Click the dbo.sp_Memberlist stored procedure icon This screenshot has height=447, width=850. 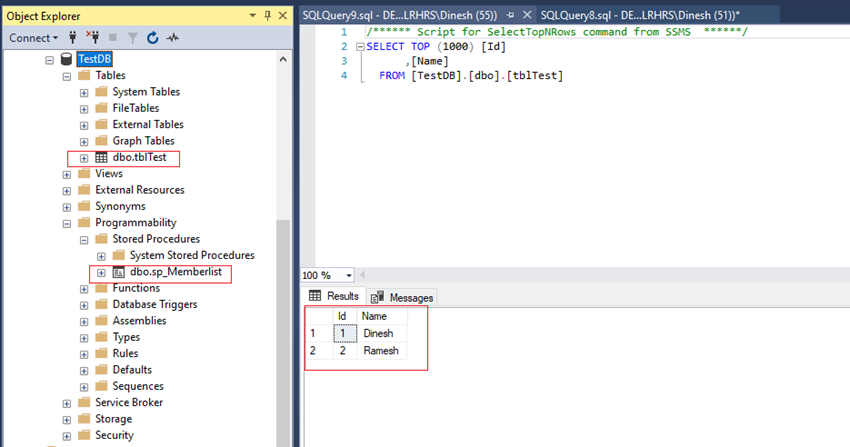119,272
